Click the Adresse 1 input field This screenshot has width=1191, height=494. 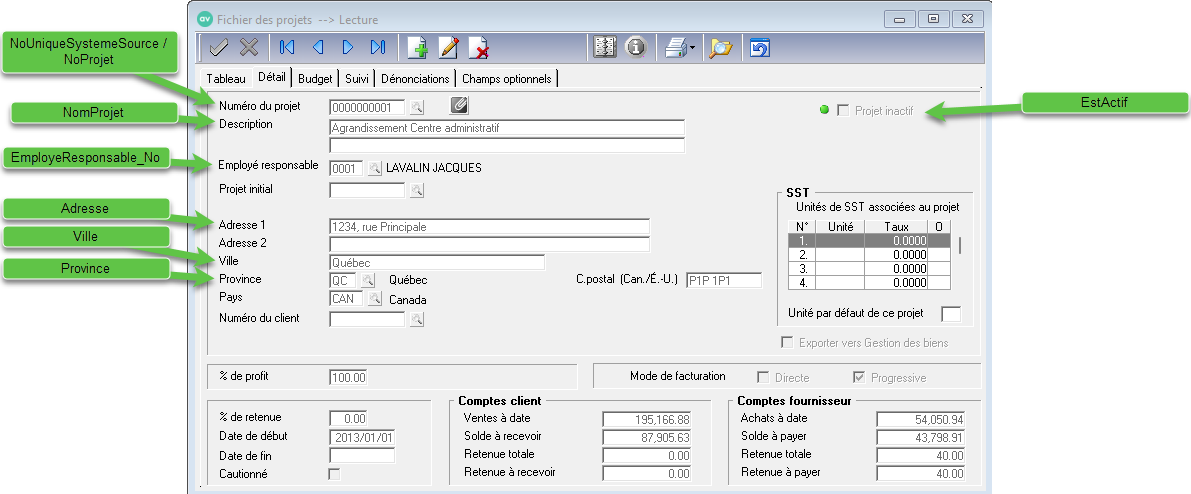click(488, 227)
